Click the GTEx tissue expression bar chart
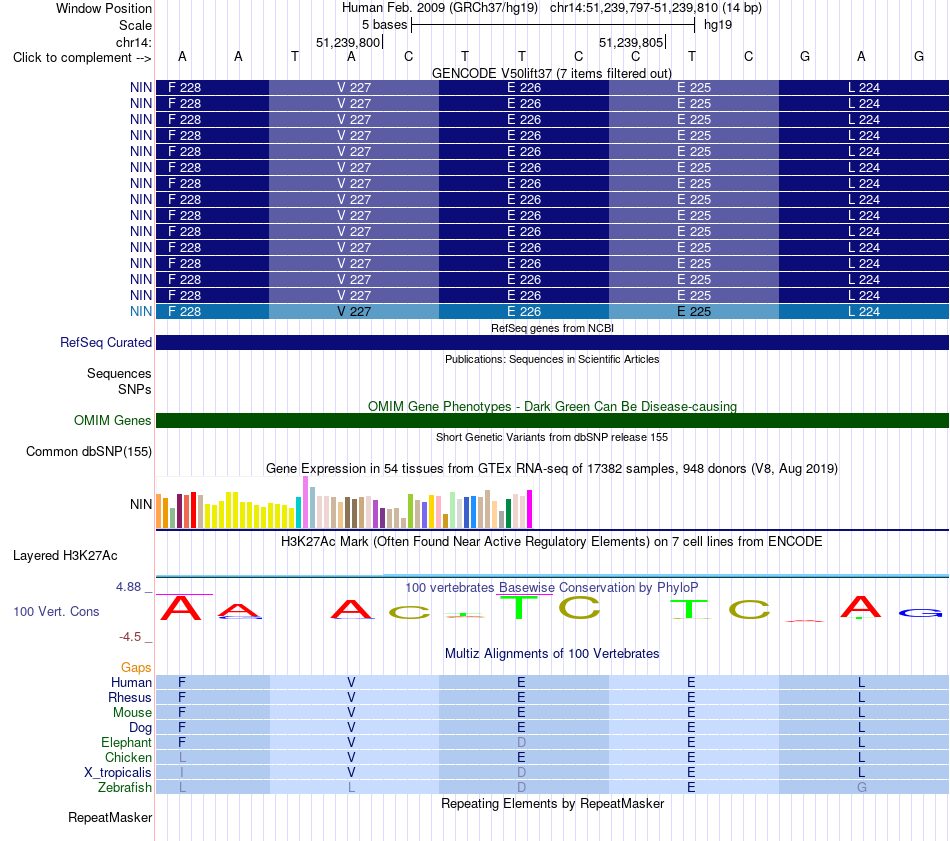The image size is (950, 841). point(344,502)
